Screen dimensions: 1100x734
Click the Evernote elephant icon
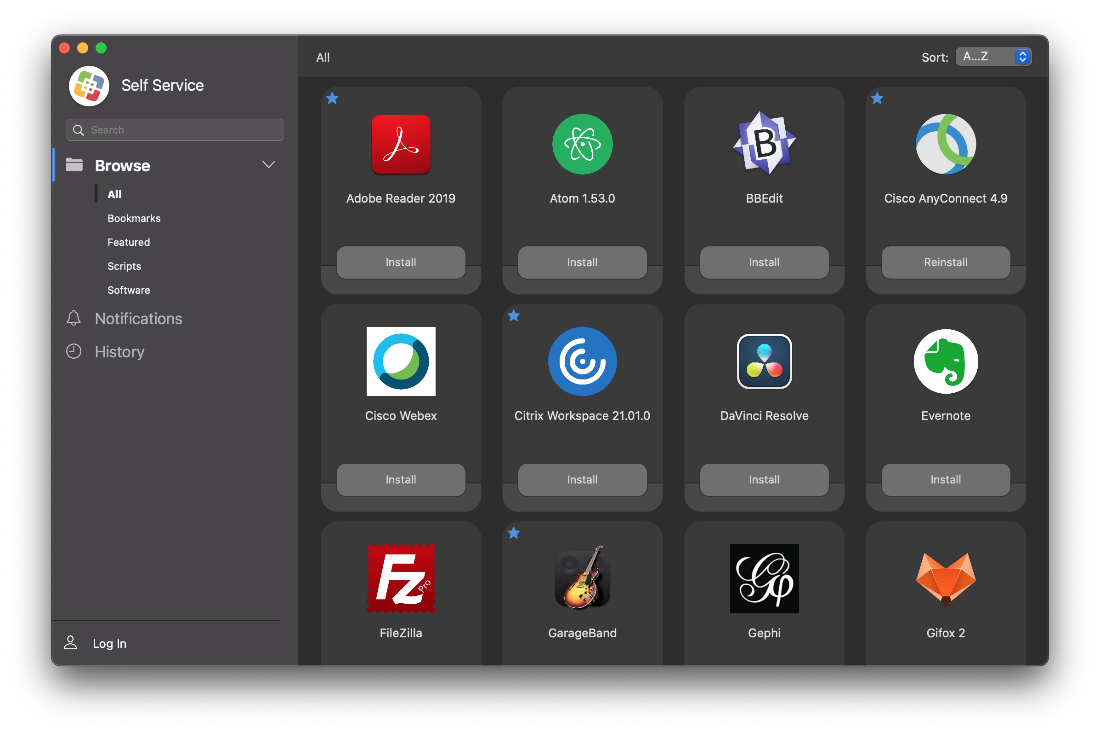(x=946, y=361)
